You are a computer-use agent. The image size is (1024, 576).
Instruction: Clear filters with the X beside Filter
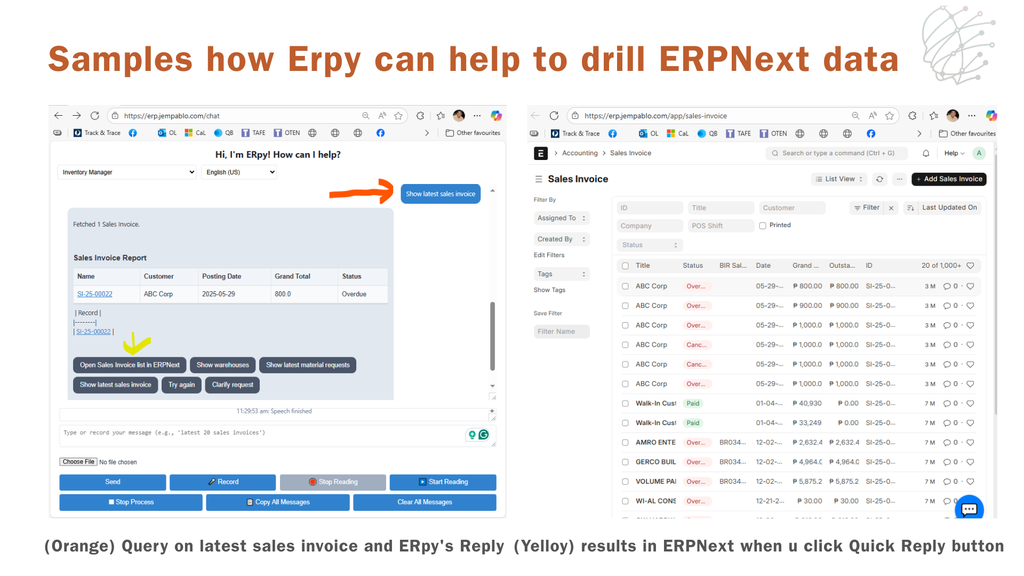click(891, 208)
